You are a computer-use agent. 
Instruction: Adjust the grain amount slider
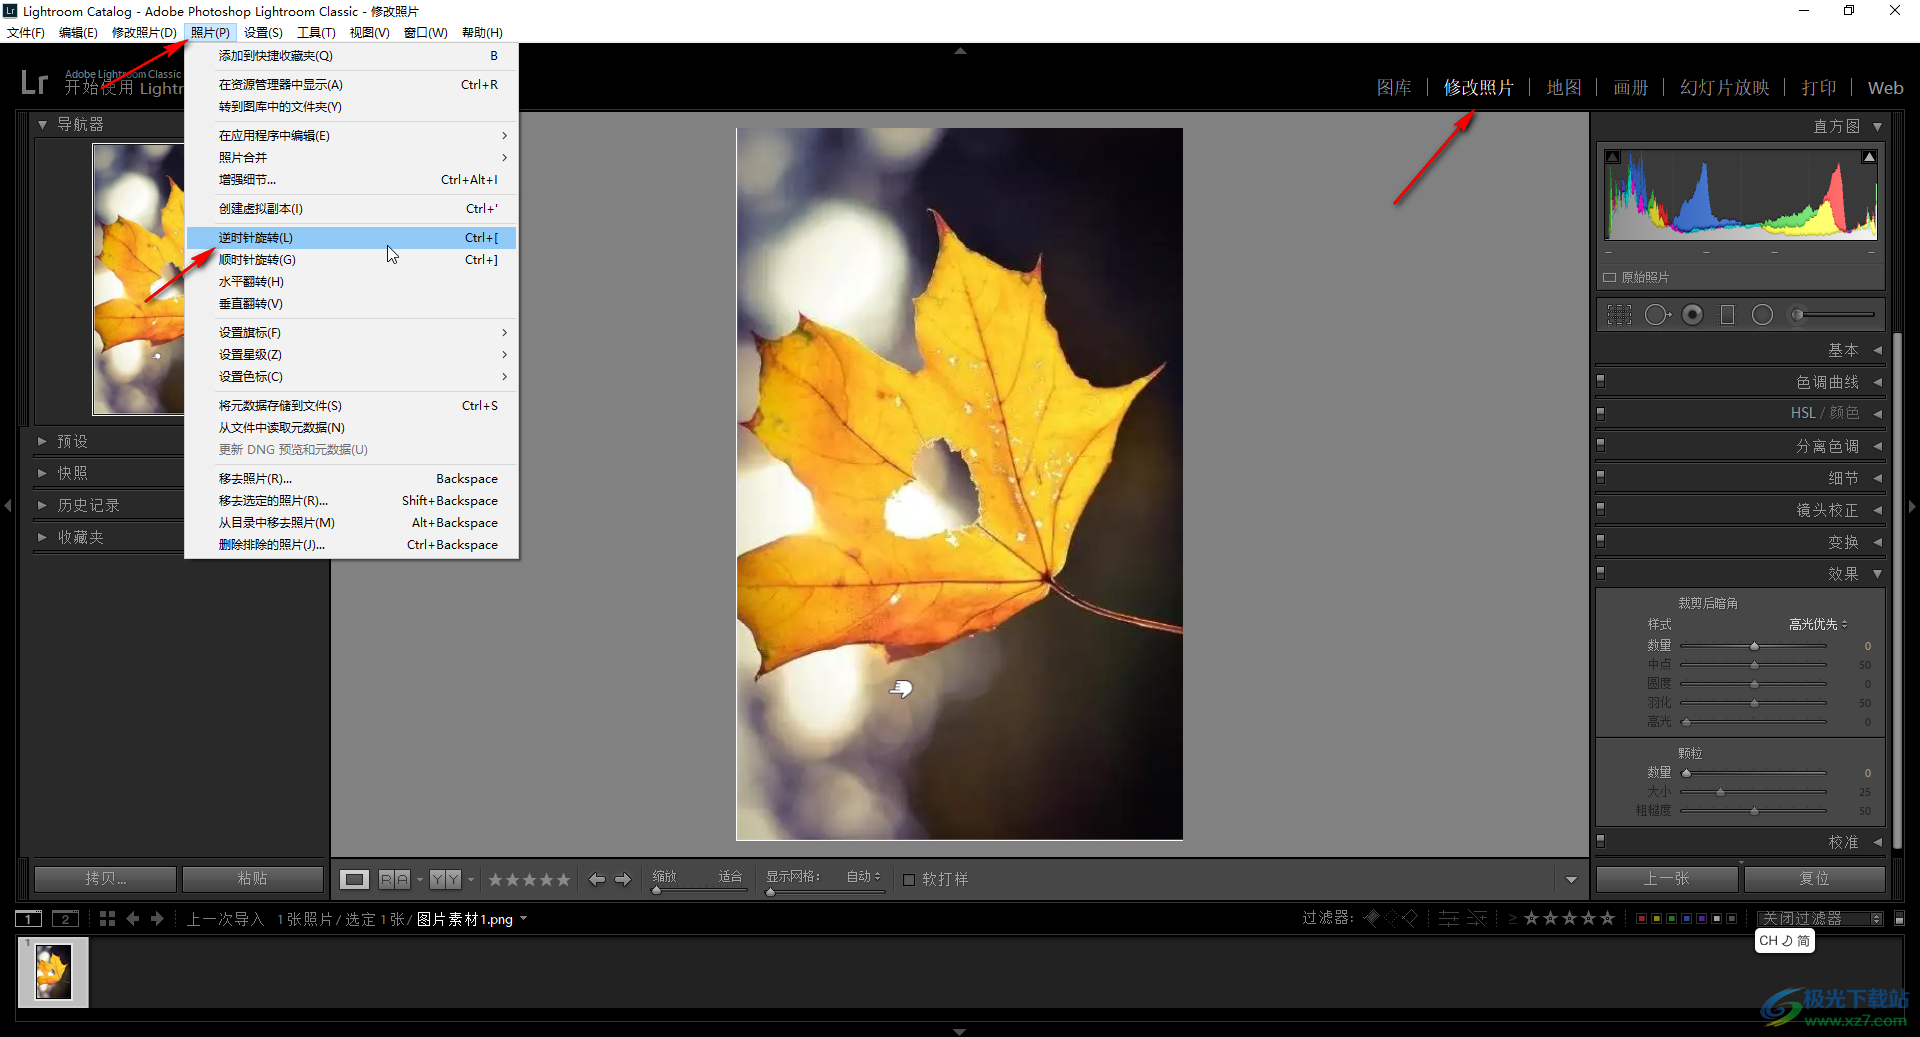click(1686, 773)
